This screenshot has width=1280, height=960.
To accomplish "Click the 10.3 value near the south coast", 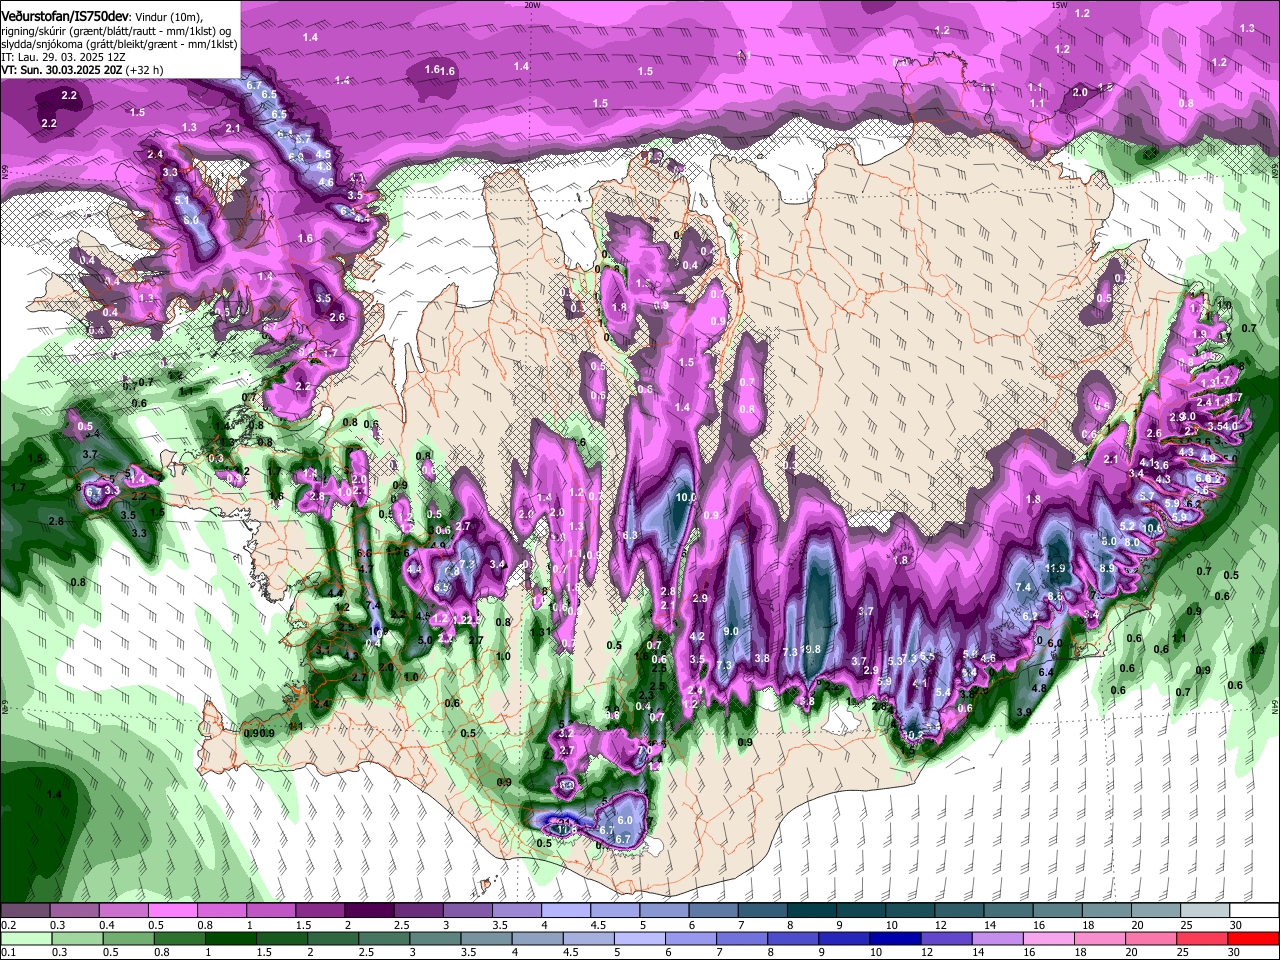I will tap(913, 735).
